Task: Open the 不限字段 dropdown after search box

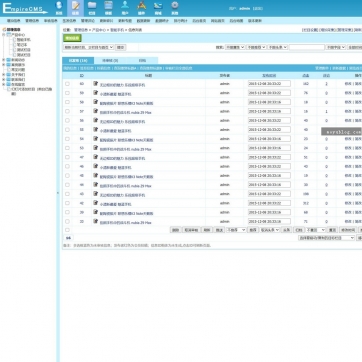Action: click(335, 47)
